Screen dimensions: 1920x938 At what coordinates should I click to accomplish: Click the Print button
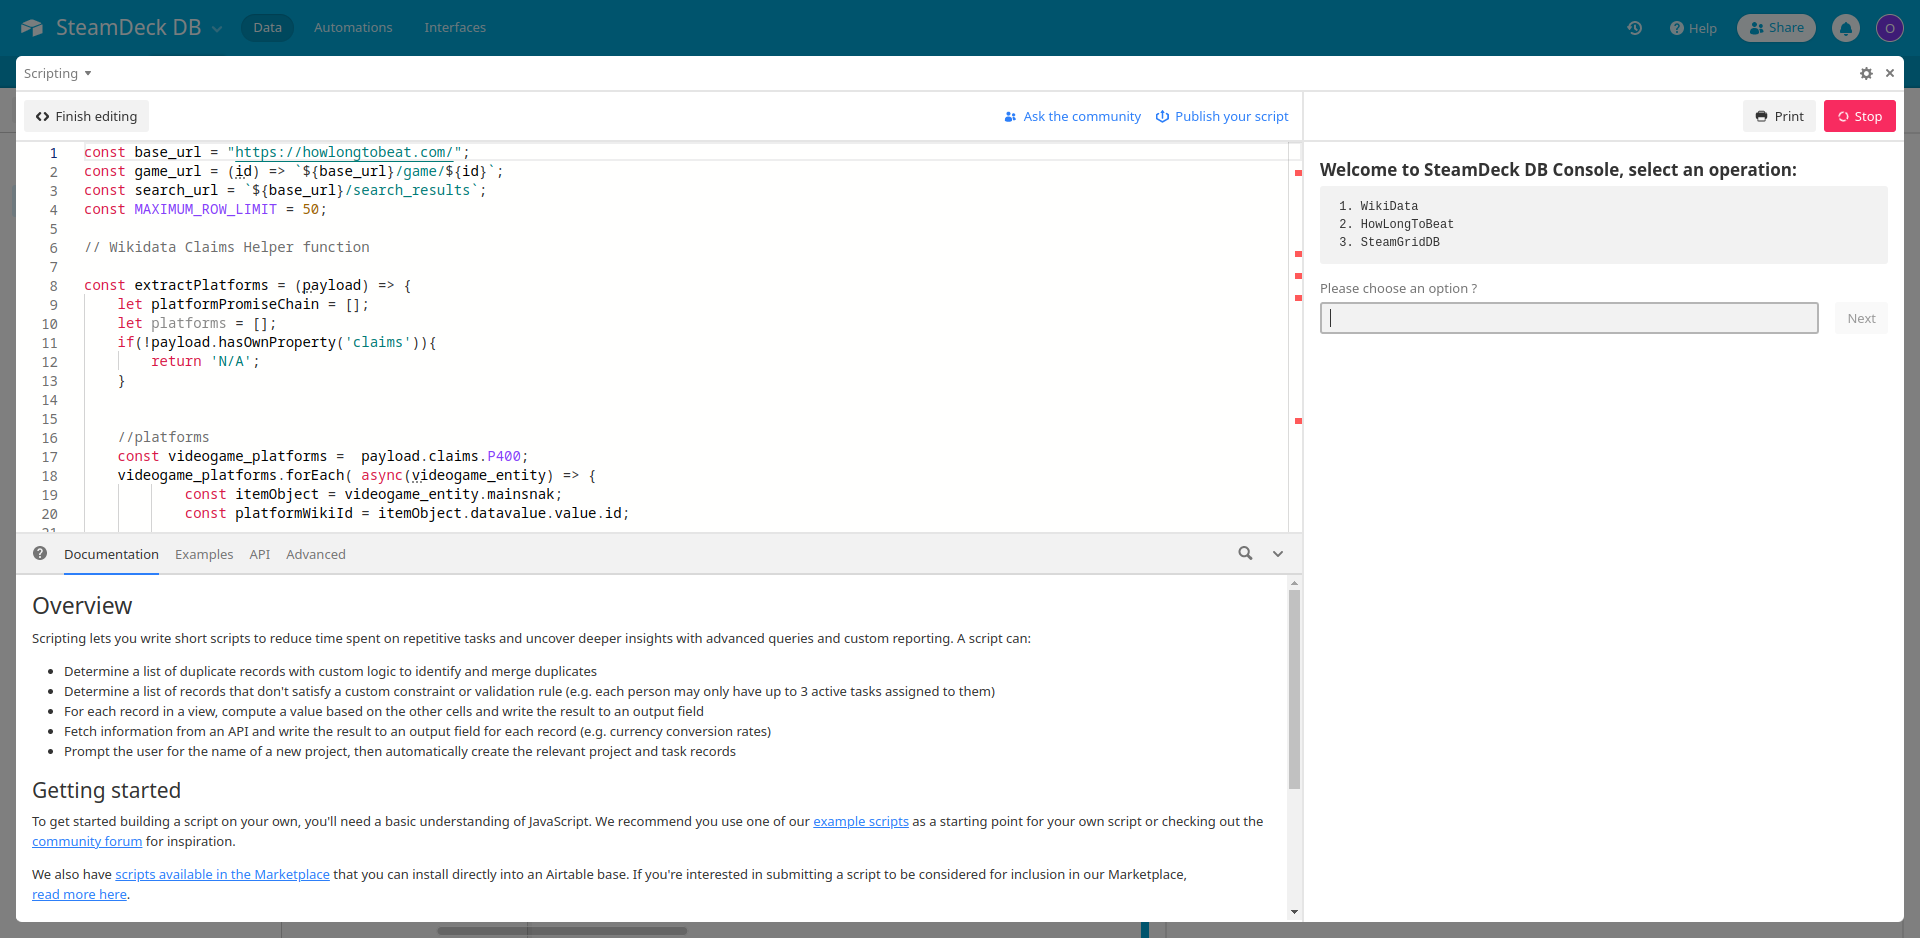(x=1780, y=116)
